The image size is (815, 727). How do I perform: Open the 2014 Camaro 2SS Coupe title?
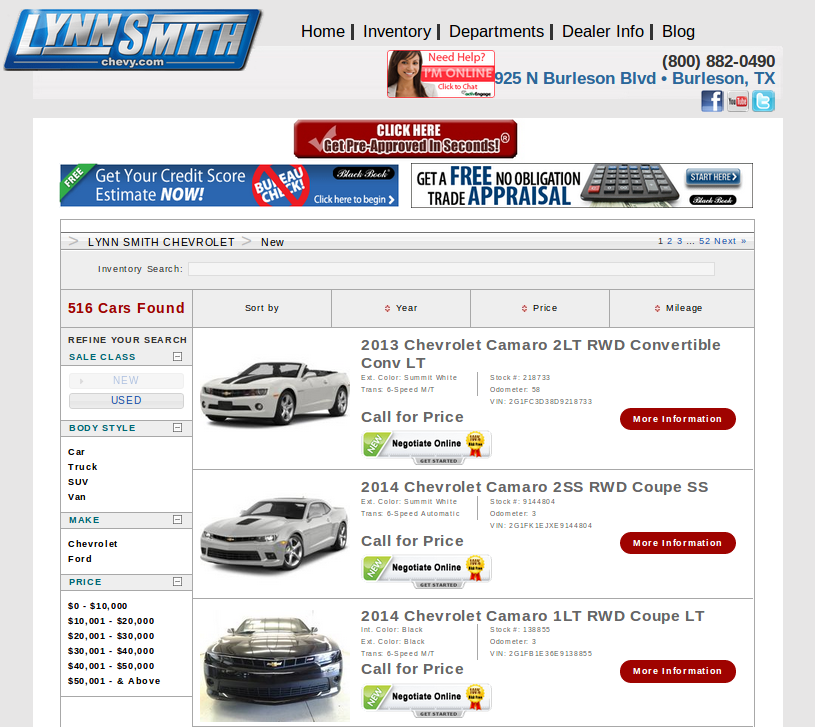534,487
